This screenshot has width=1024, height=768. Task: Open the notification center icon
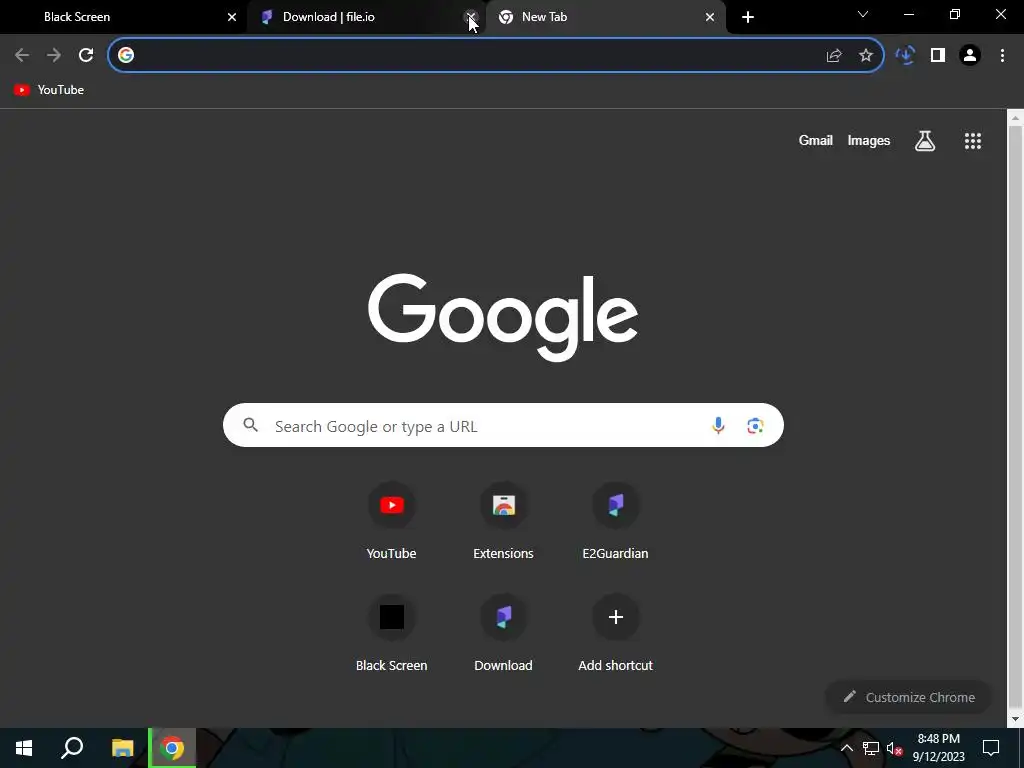pos(991,748)
